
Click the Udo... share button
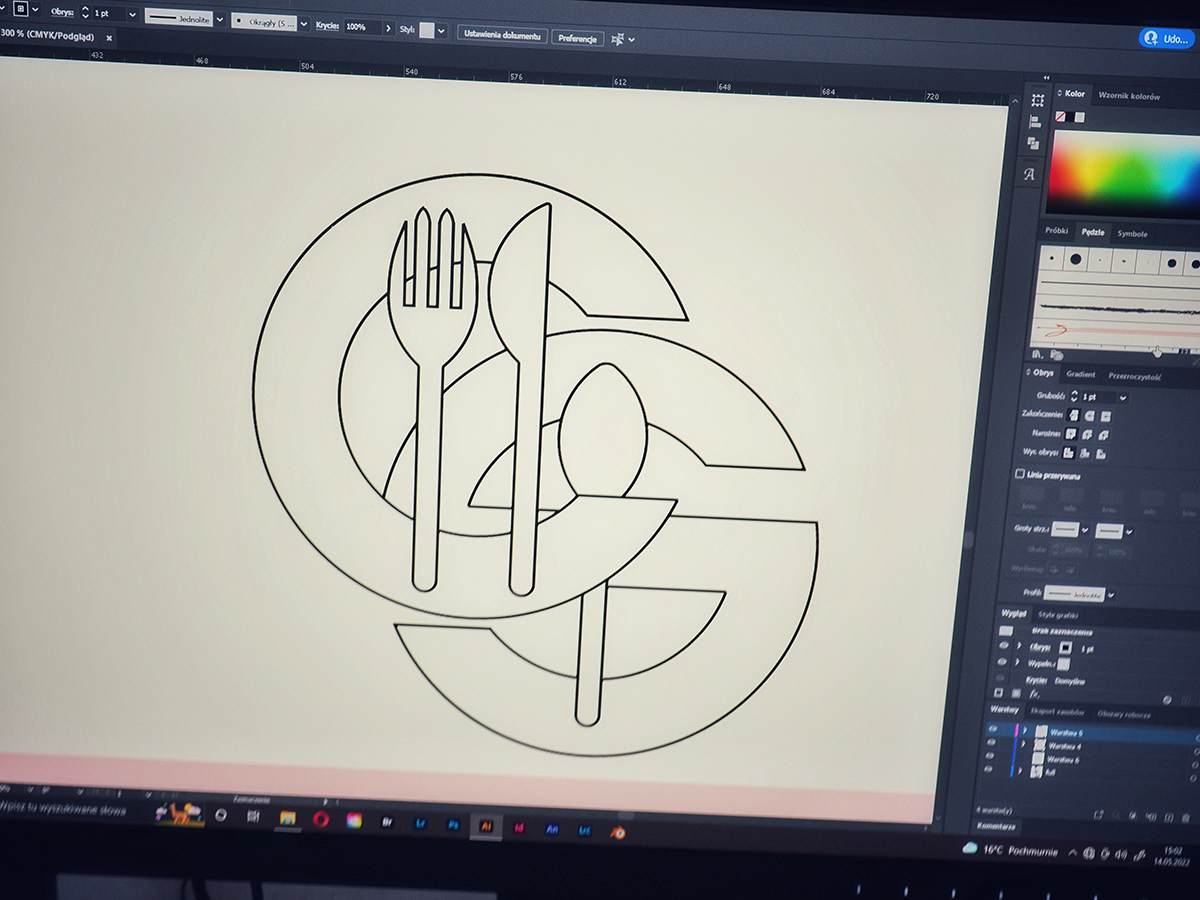pos(1167,38)
